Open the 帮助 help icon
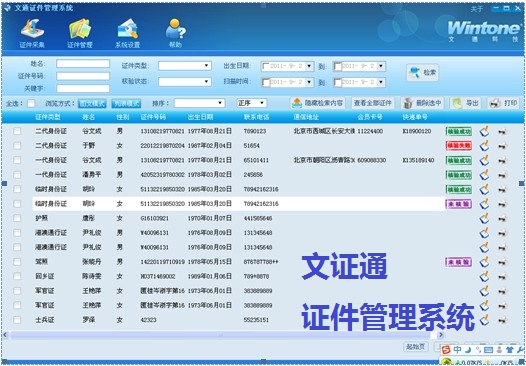Viewport: 526px width, 366px height. click(175, 30)
